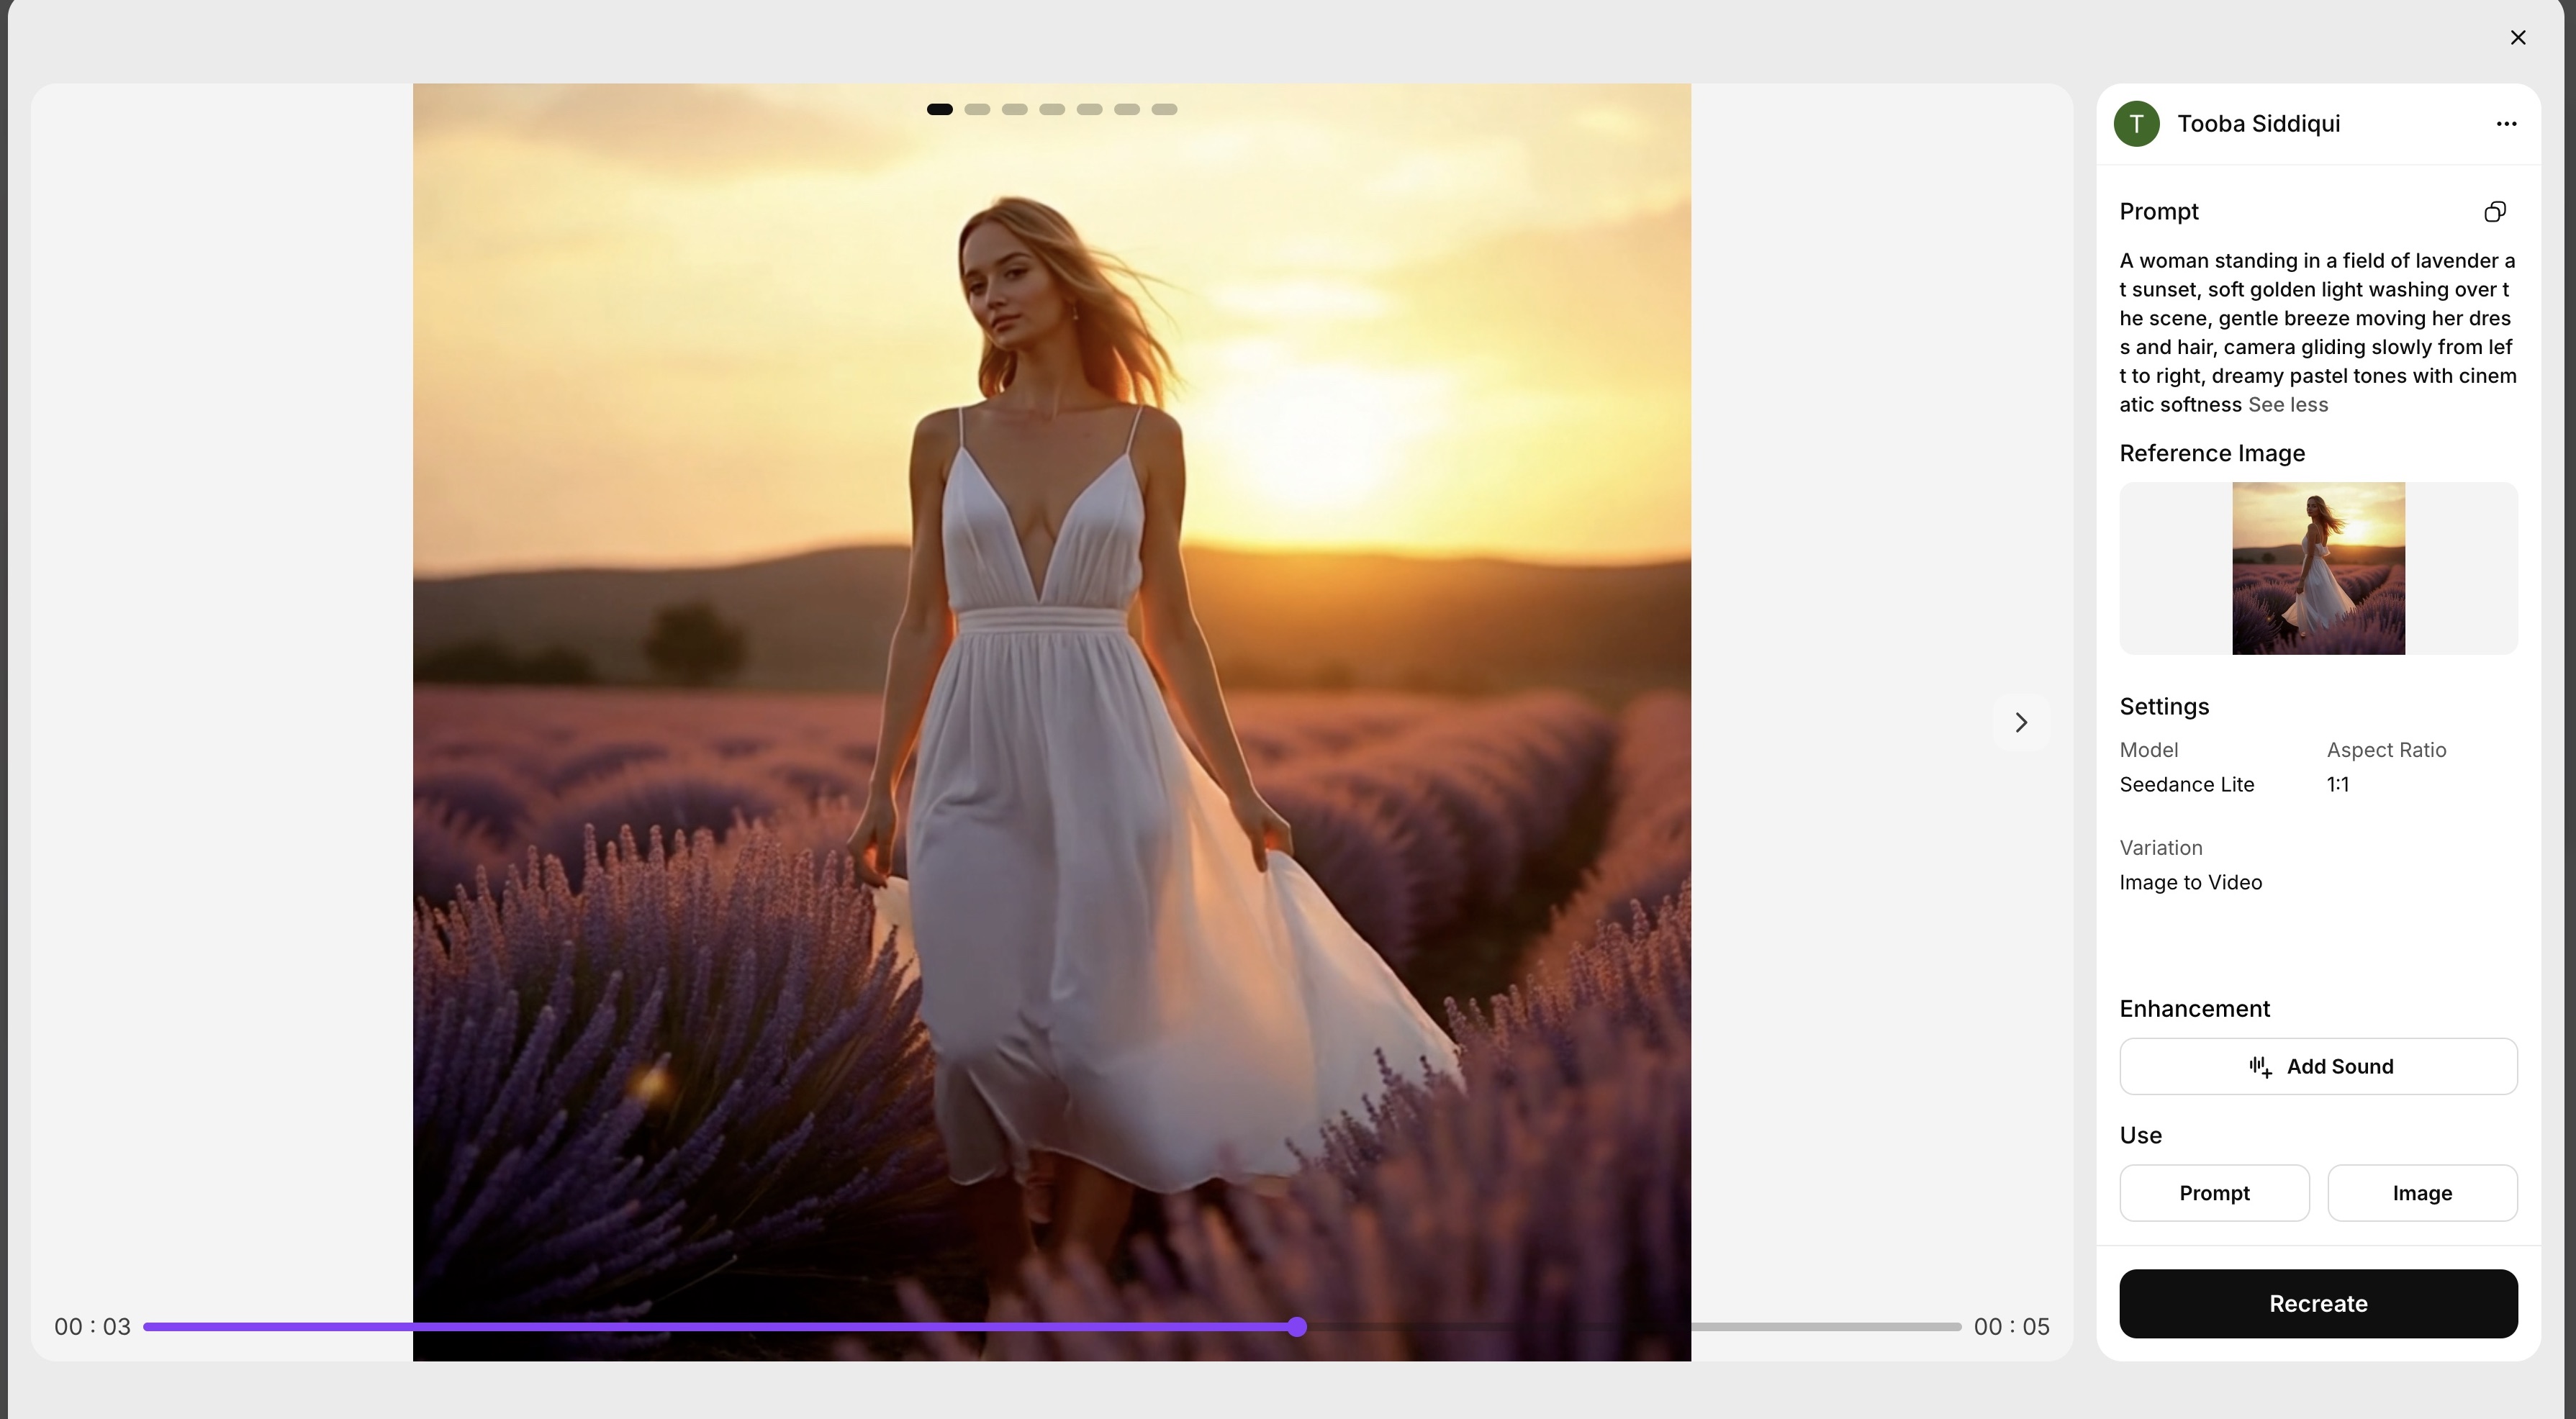Image resolution: width=2576 pixels, height=1419 pixels.
Task: Select the seventh carousel indicator dot
Action: click(1164, 109)
